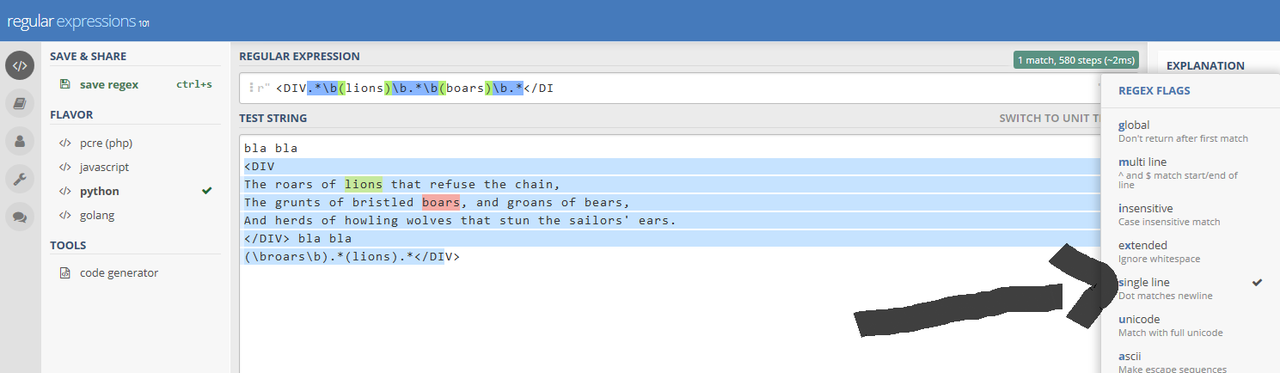This screenshot has height=373, width=1280.
Task: Open the regex editor code icon in sidebar
Action: click(20, 65)
